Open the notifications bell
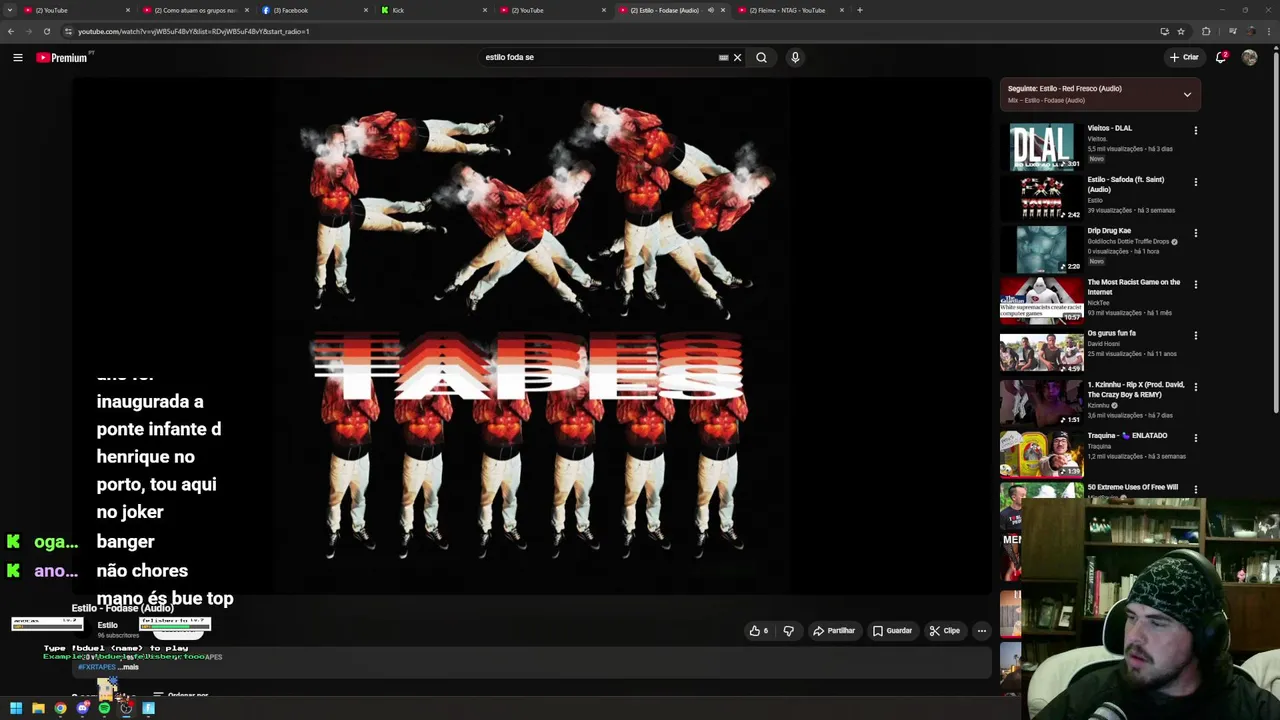The height and width of the screenshot is (720, 1280). [x=1221, y=57]
